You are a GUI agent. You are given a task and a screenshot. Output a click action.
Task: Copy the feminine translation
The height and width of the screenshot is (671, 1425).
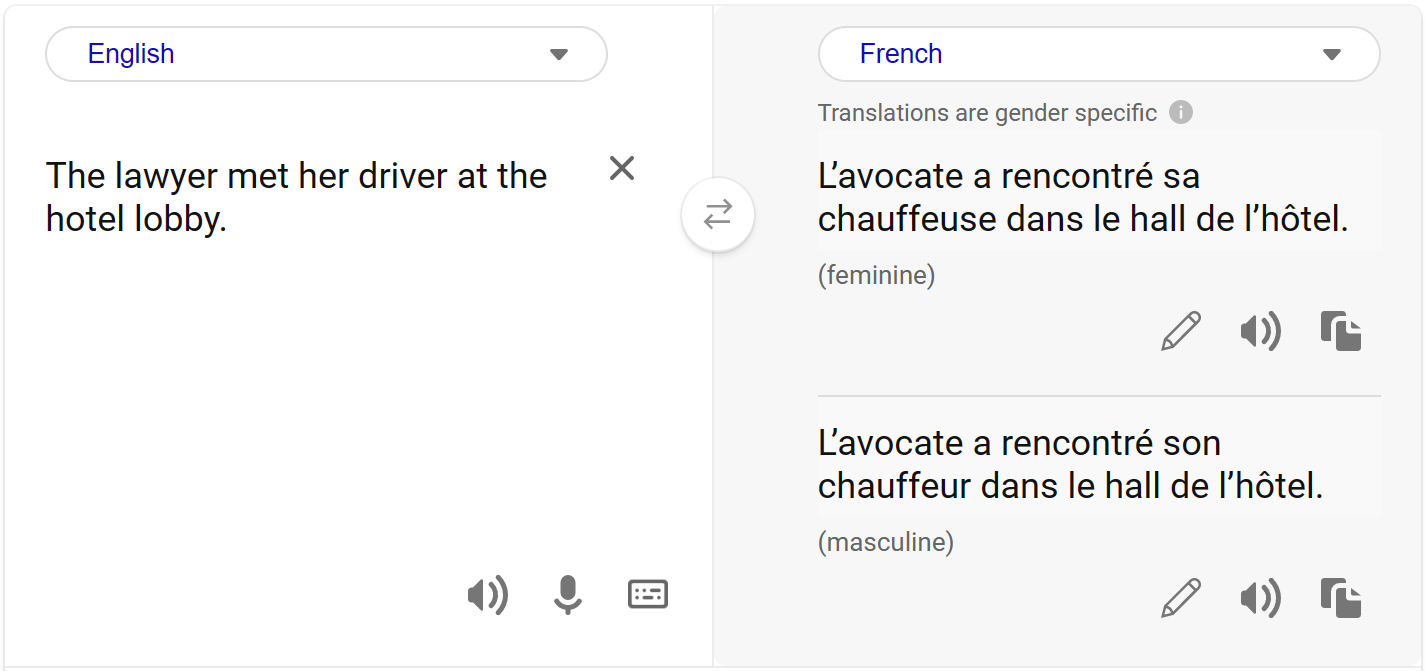[1342, 331]
